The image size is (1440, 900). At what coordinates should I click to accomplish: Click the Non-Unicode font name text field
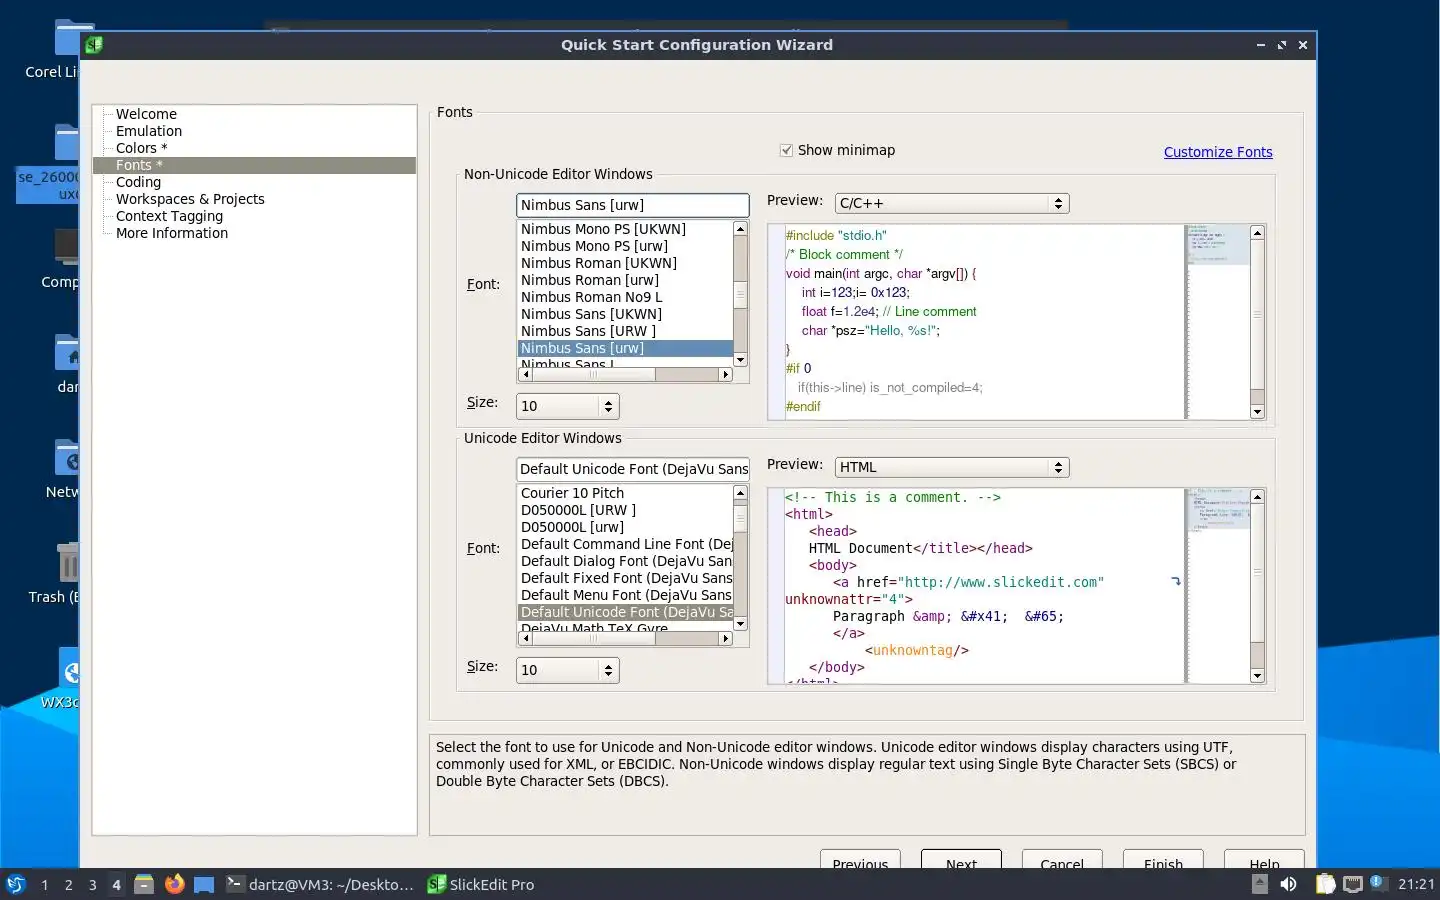pos(632,205)
